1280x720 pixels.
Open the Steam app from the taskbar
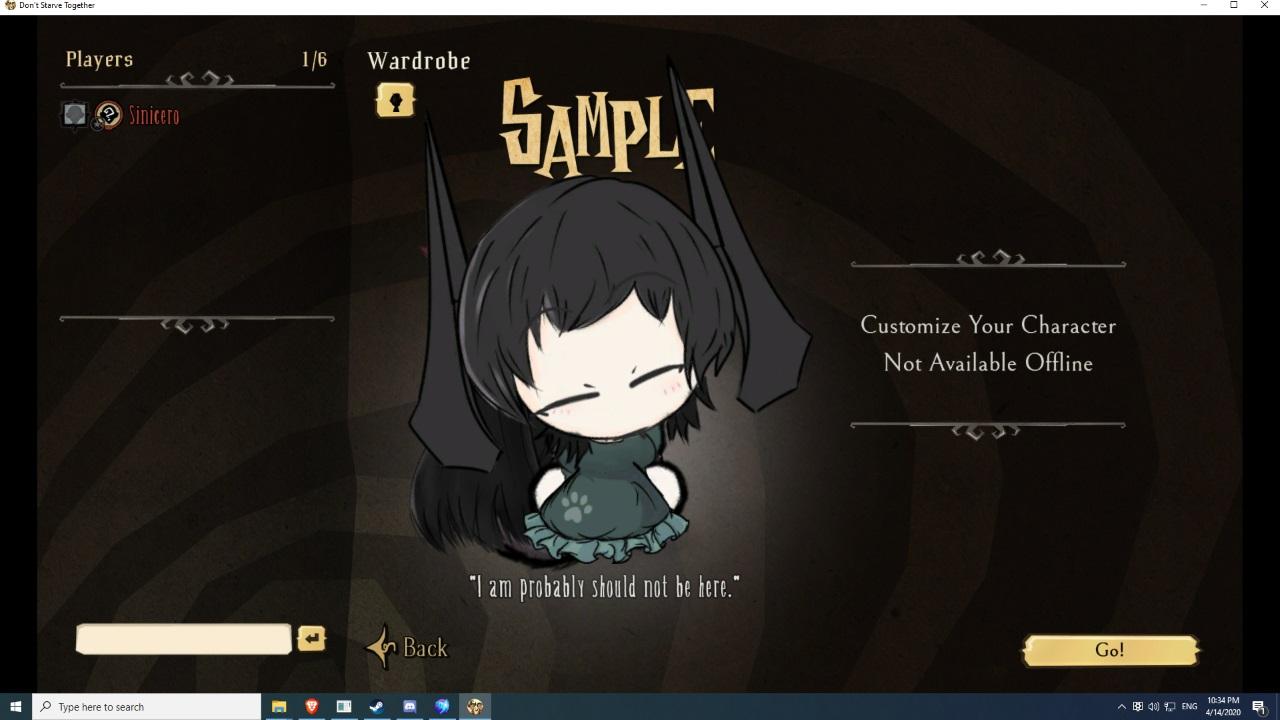(x=377, y=707)
